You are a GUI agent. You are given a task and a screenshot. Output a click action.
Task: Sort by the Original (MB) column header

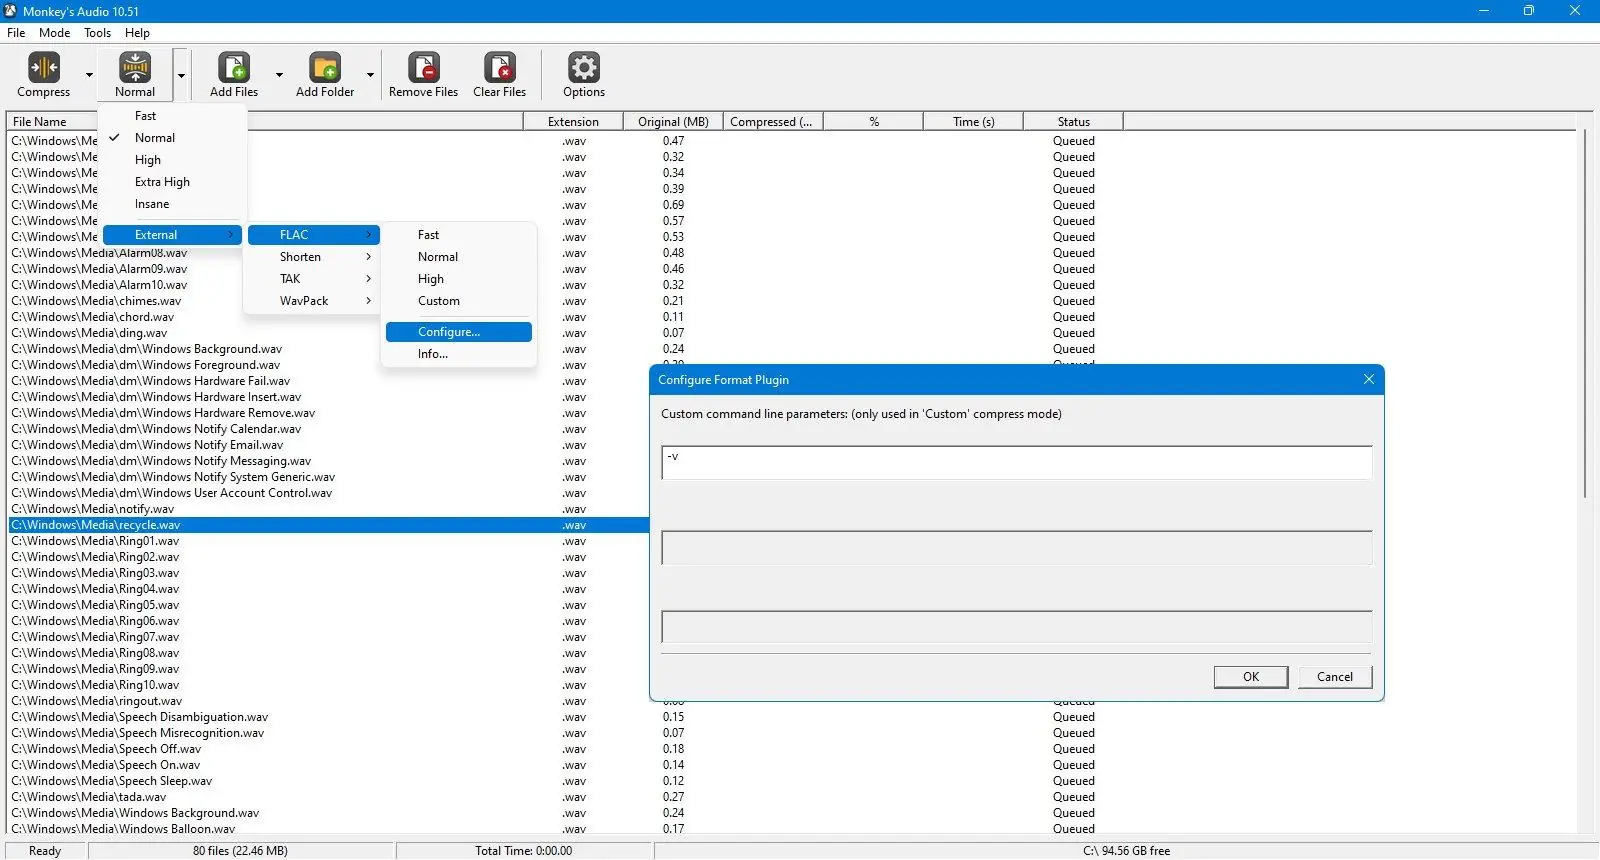(673, 122)
